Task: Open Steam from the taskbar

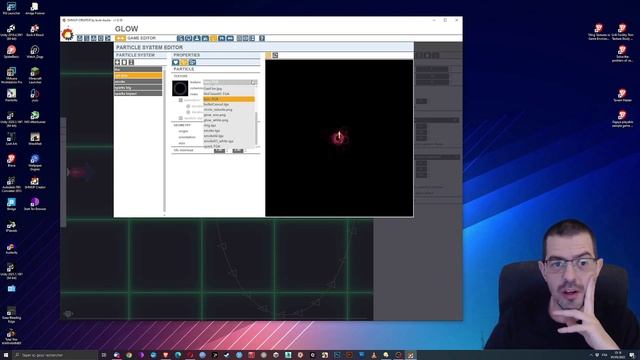Action: [227, 355]
